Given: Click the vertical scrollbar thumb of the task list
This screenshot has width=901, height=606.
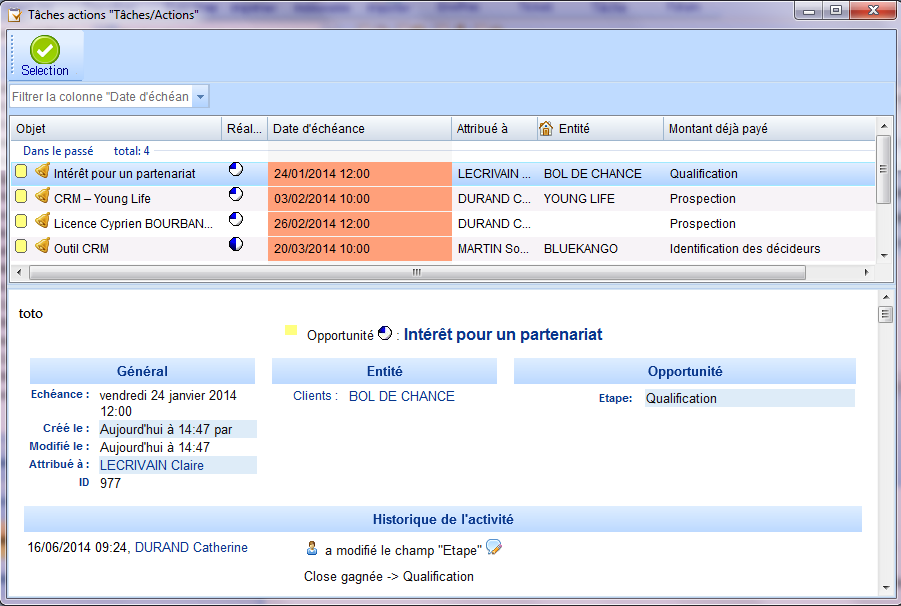Looking at the screenshot, I should [883, 169].
